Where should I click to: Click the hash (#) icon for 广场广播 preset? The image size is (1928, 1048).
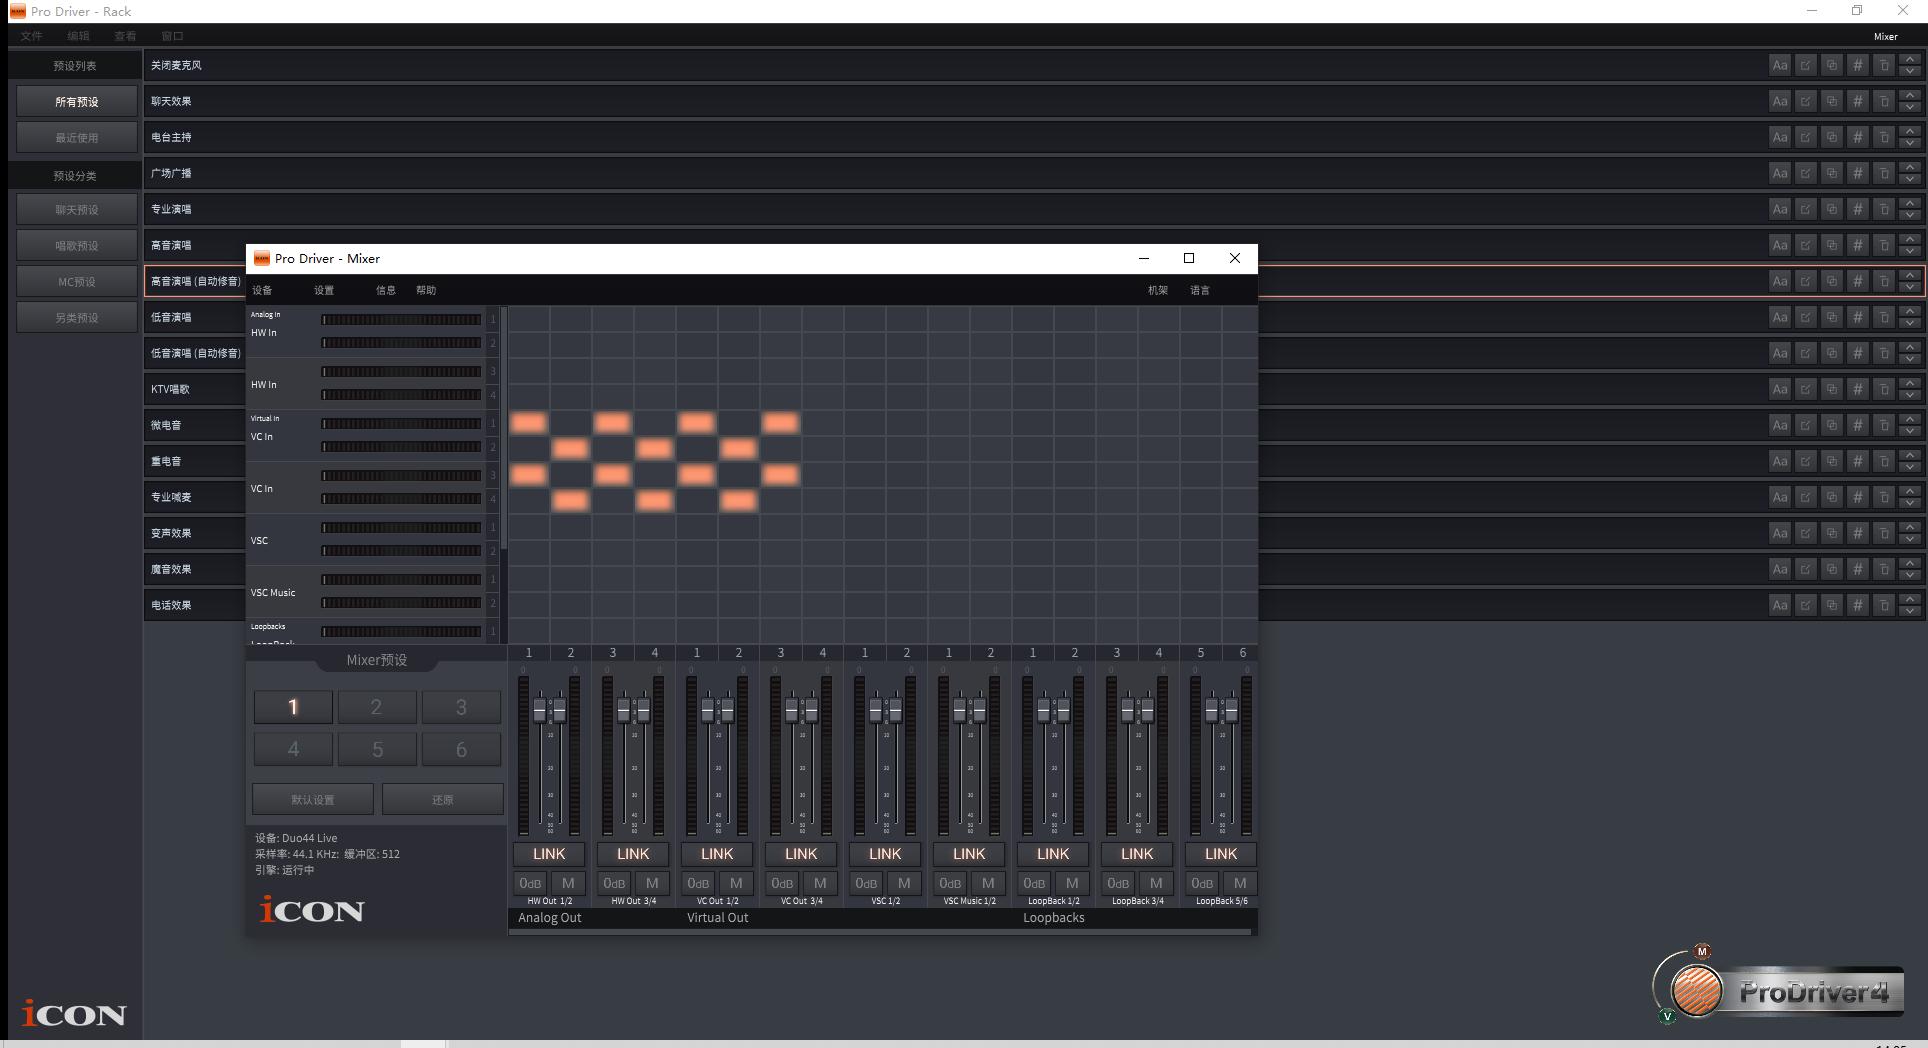(x=1857, y=173)
